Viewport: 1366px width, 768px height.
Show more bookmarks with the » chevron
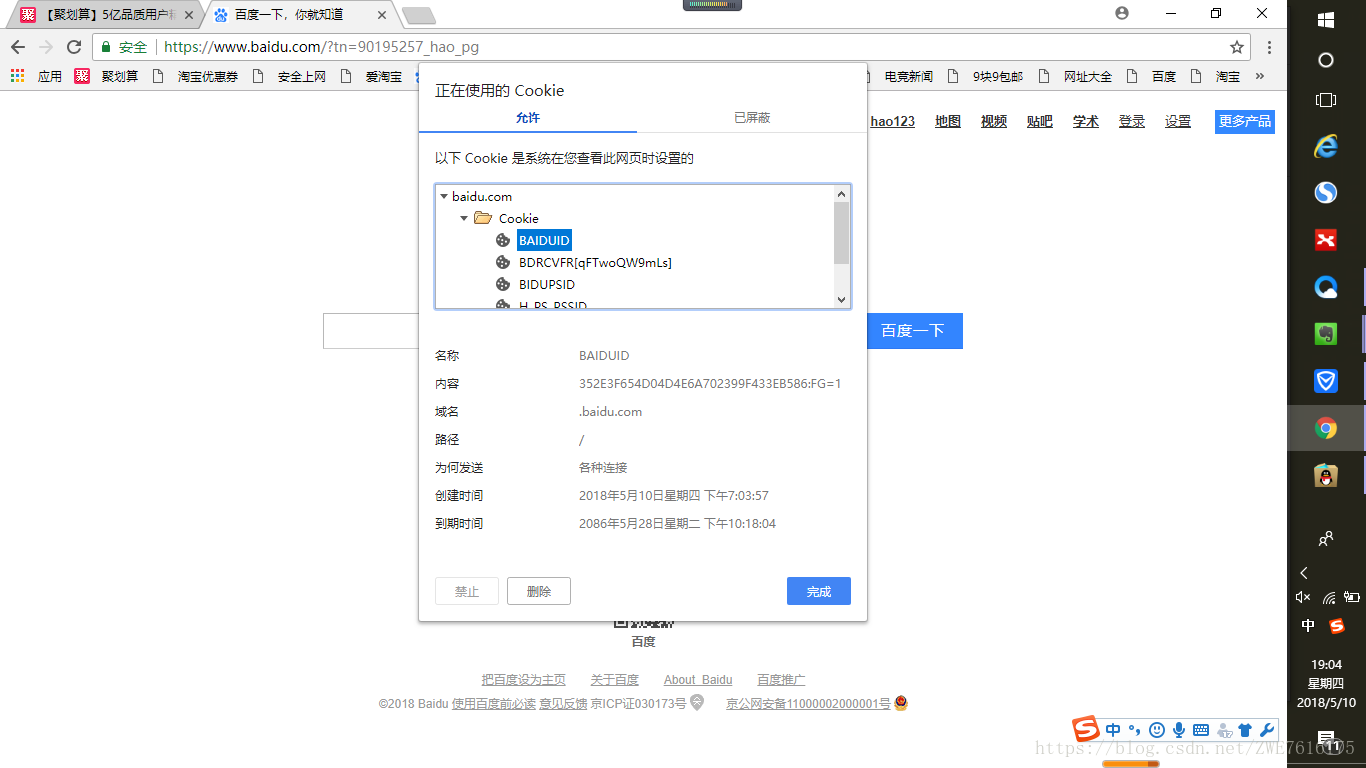[x=1260, y=76]
